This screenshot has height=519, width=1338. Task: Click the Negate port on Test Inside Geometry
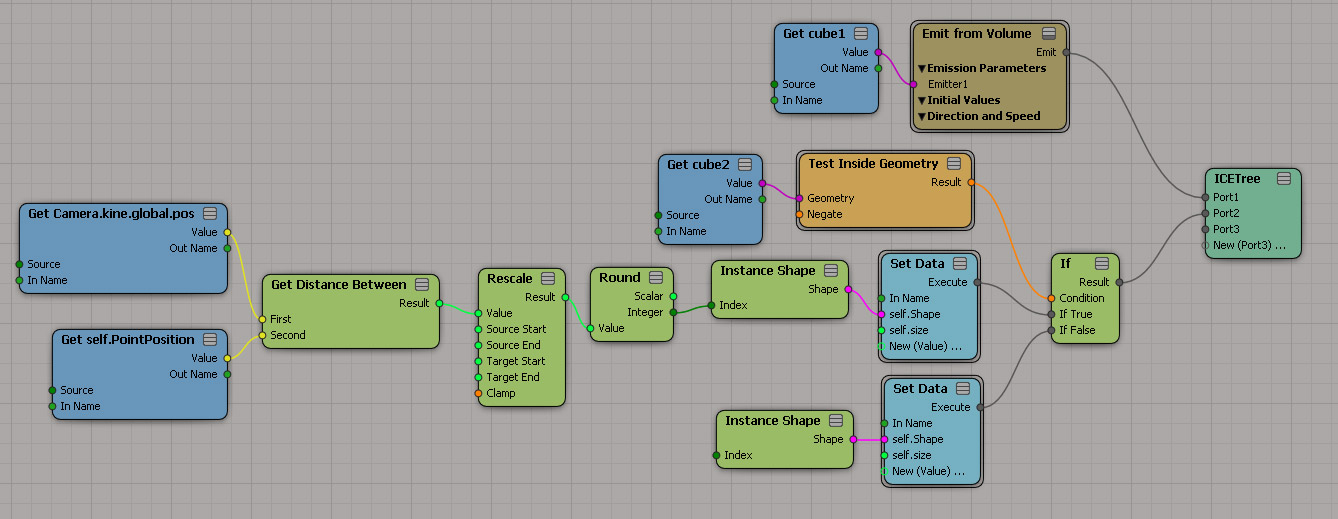pyautogui.click(x=799, y=215)
